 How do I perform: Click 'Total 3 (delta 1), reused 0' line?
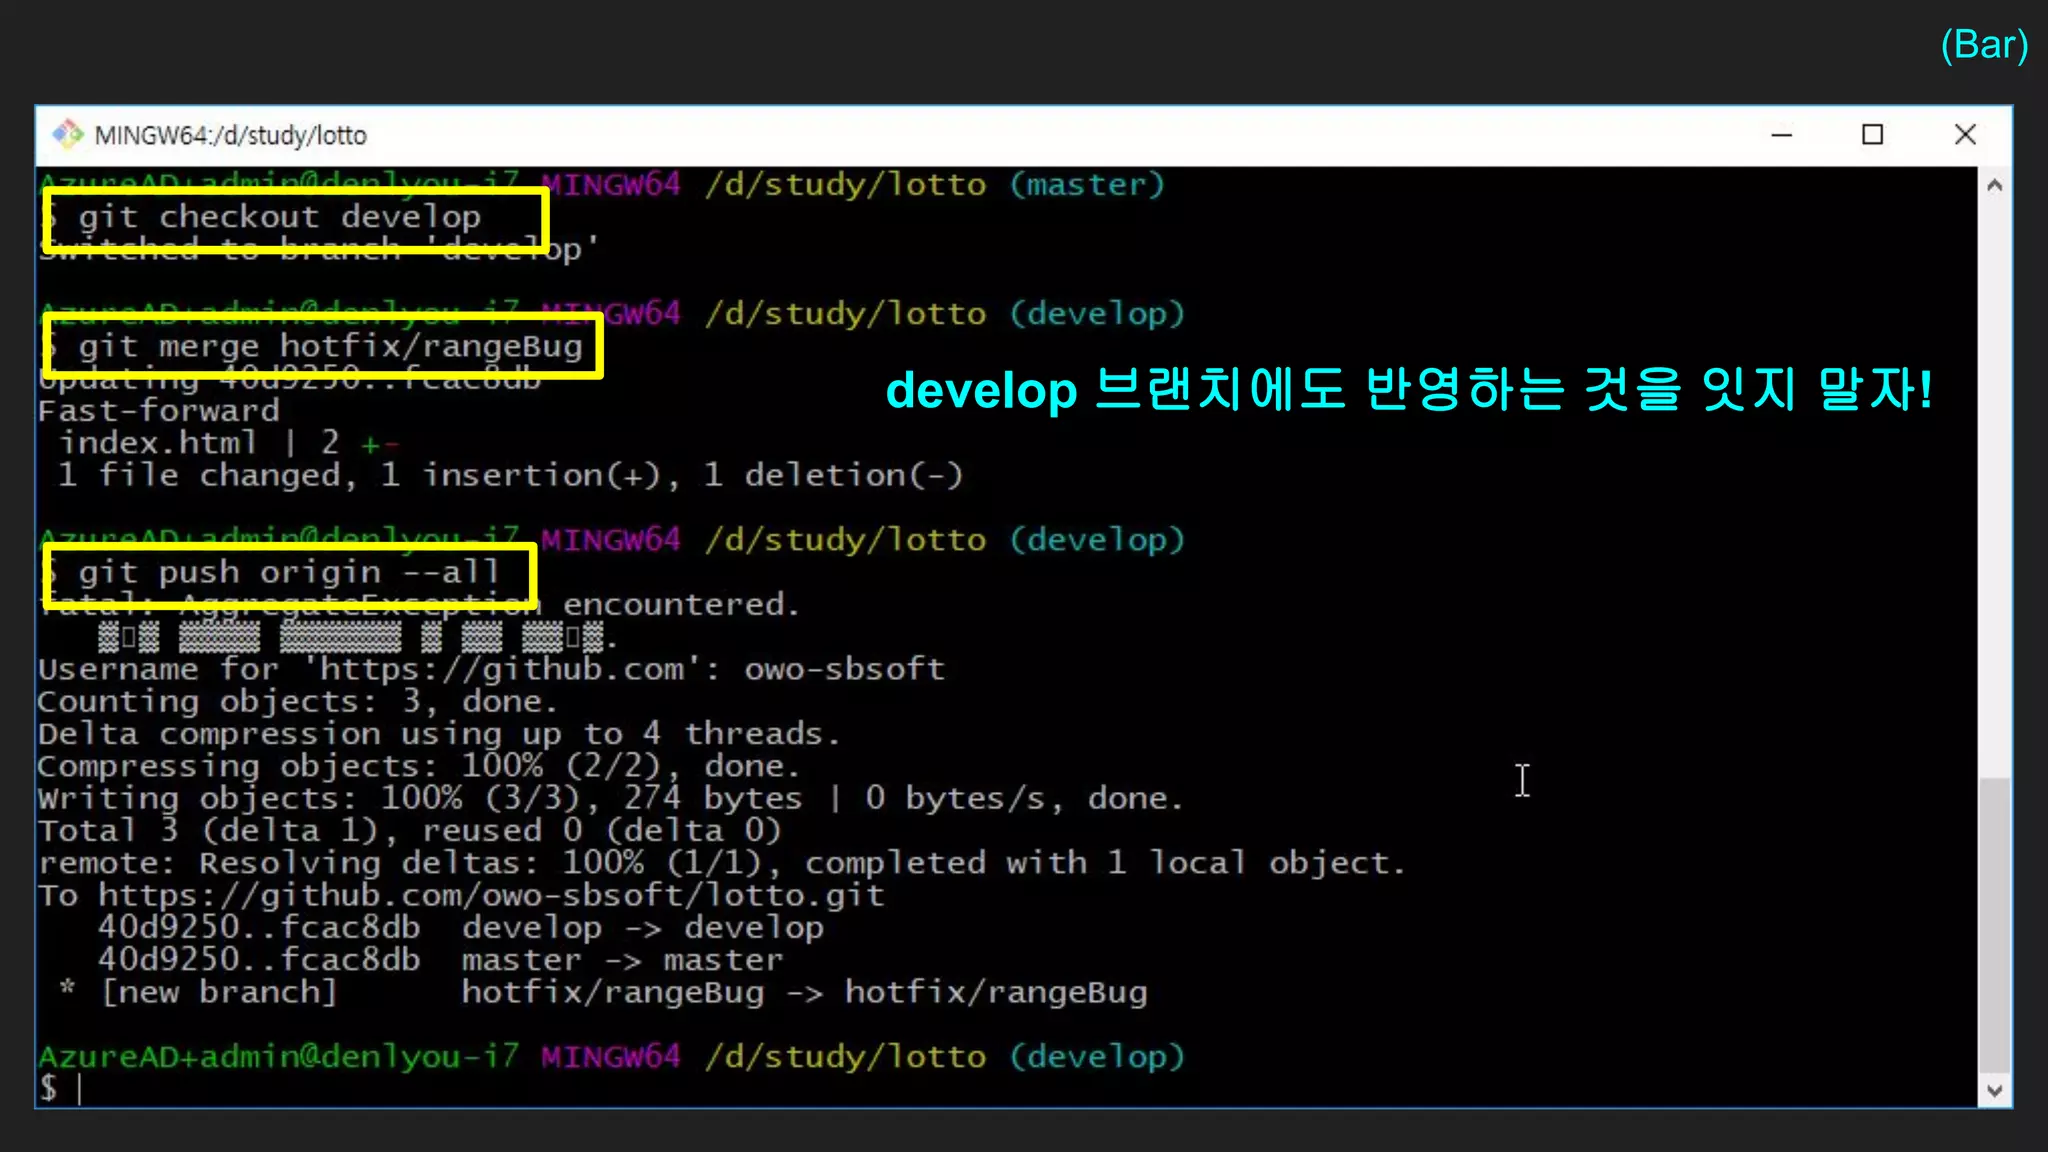[x=410, y=831]
